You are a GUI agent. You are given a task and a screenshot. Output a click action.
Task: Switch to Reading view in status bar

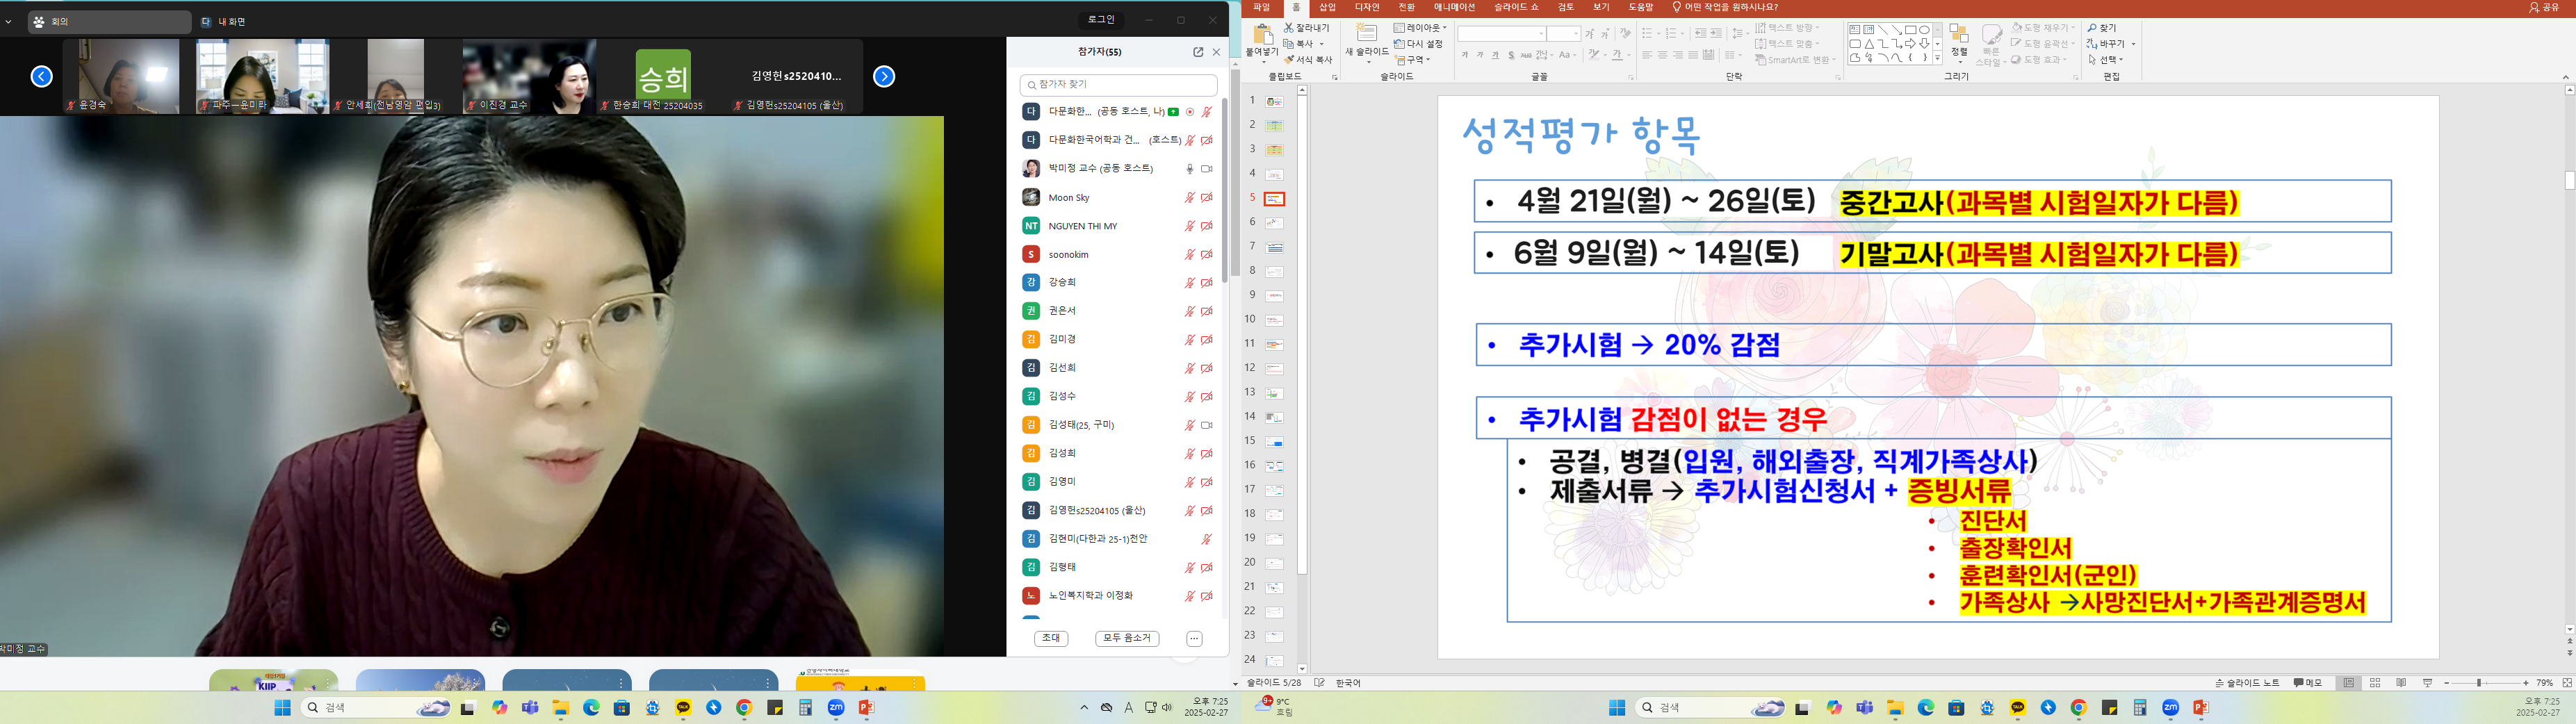[x=2401, y=683]
